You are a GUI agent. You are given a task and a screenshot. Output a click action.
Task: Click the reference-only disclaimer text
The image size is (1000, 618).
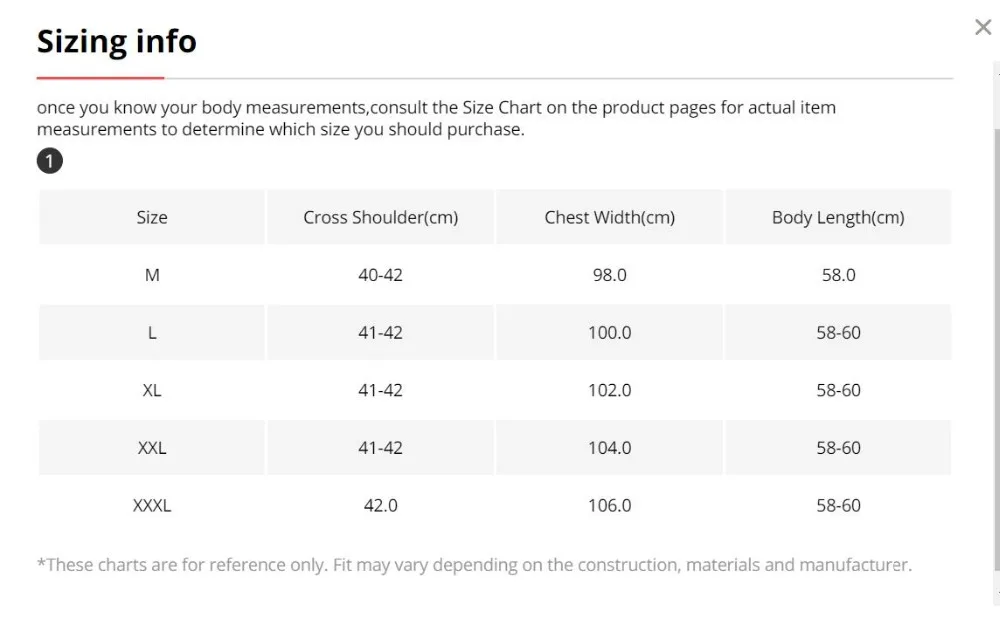click(474, 565)
